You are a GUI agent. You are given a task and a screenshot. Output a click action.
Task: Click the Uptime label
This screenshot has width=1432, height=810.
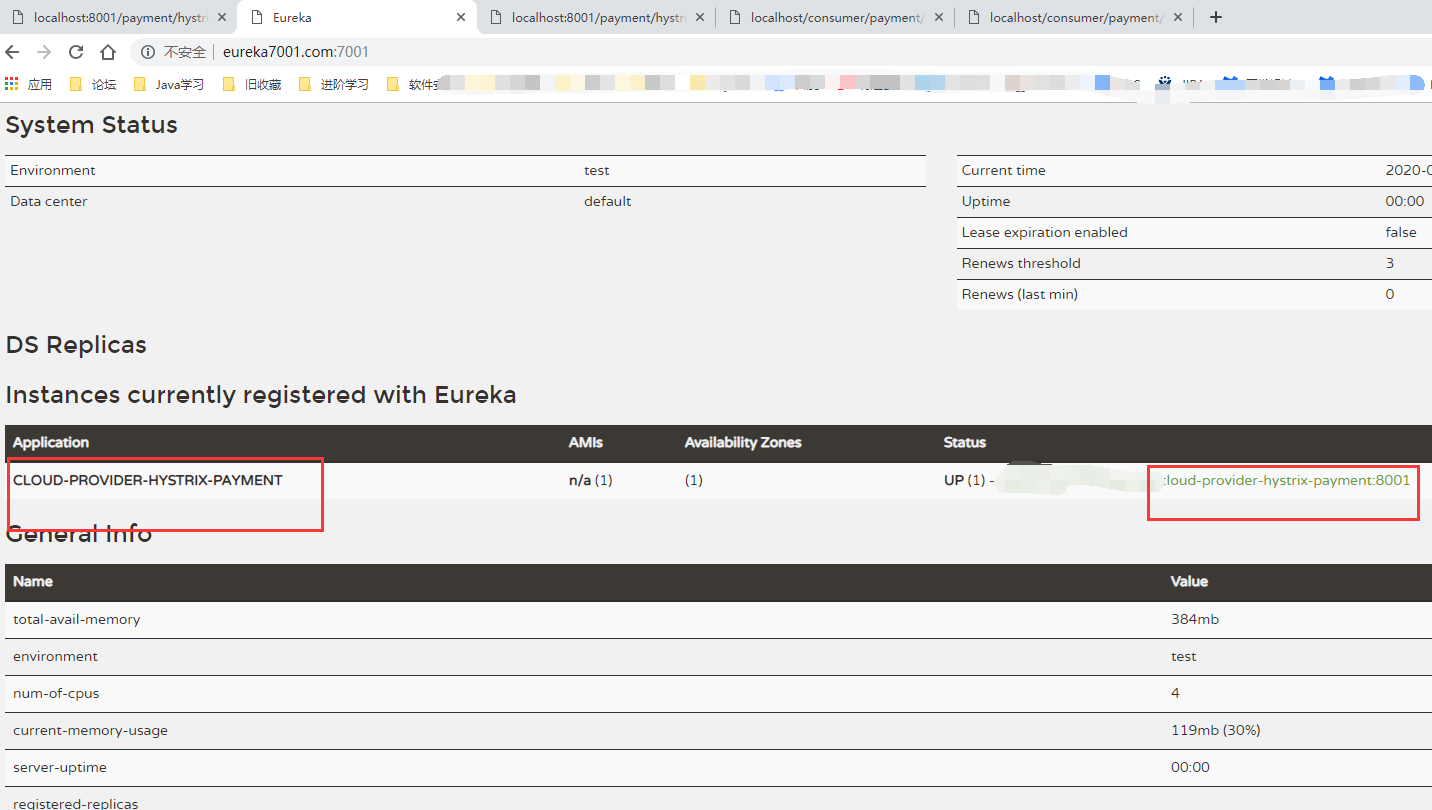pos(986,202)
